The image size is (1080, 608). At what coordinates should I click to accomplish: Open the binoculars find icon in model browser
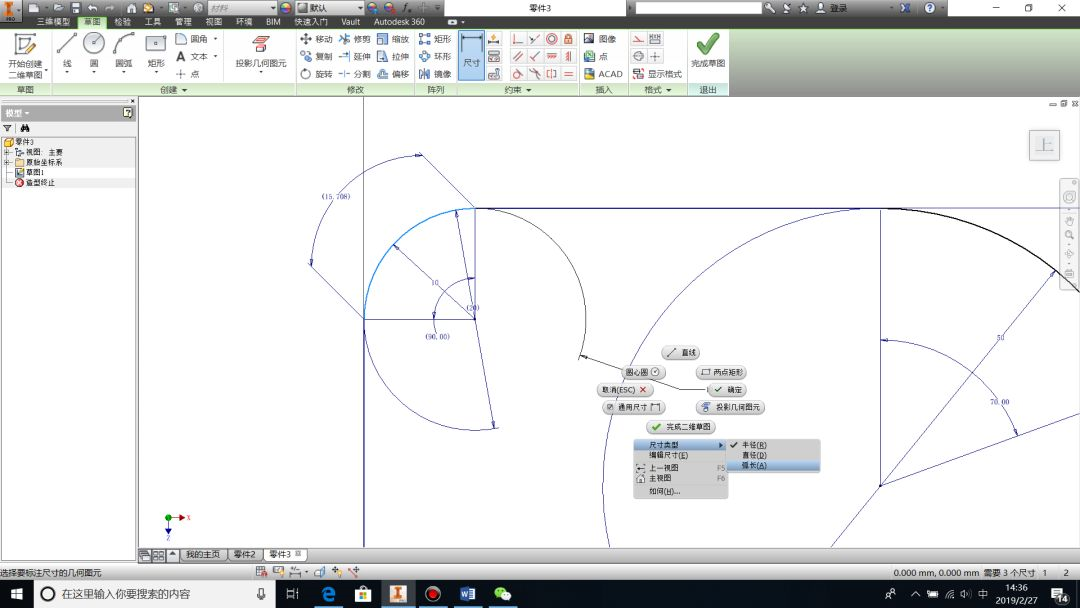tap(25, 128)
